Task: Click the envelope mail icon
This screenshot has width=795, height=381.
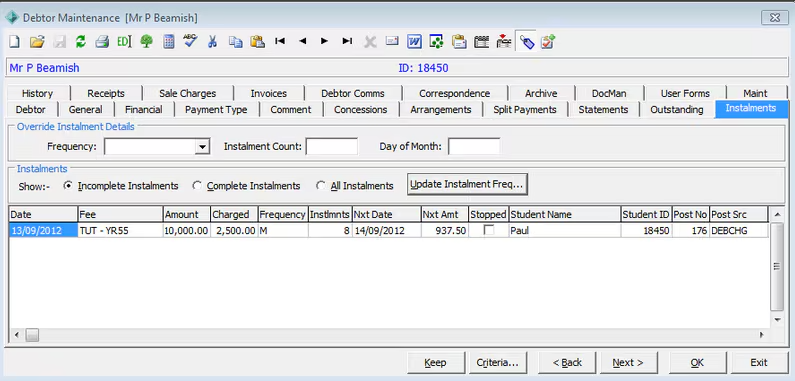Action: click(392, 41)
